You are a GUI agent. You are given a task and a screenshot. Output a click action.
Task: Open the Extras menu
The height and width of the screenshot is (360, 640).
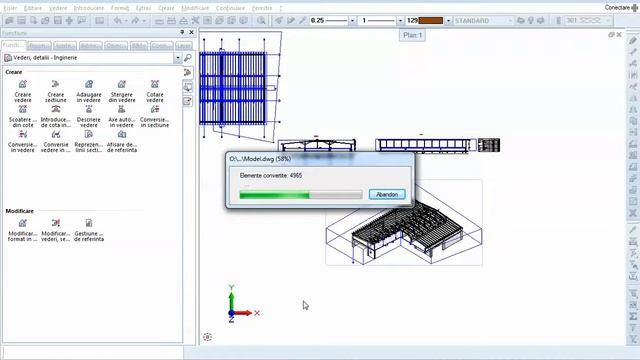tap(143, 8)
